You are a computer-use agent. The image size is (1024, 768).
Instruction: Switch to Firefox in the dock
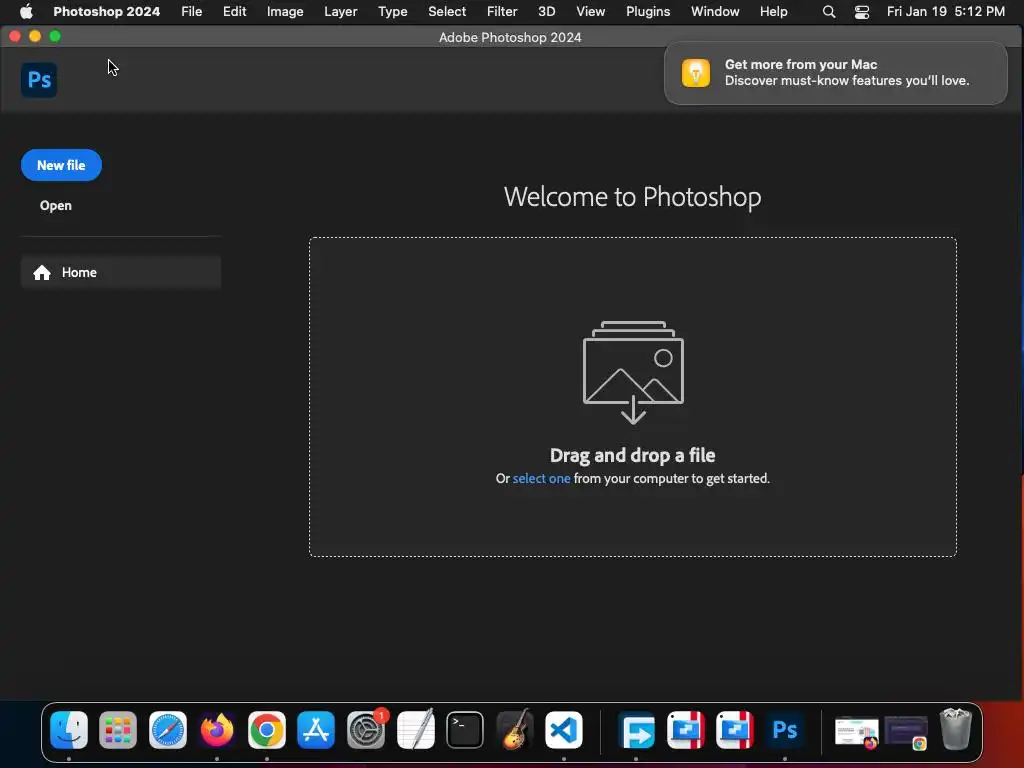point(217,729)
